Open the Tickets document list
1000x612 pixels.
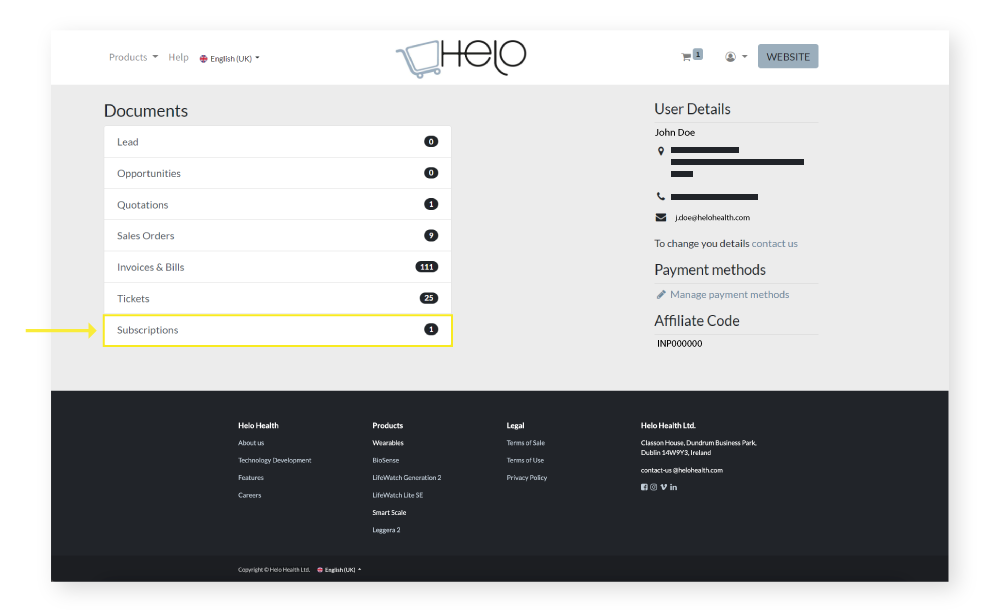pos(278,298)
